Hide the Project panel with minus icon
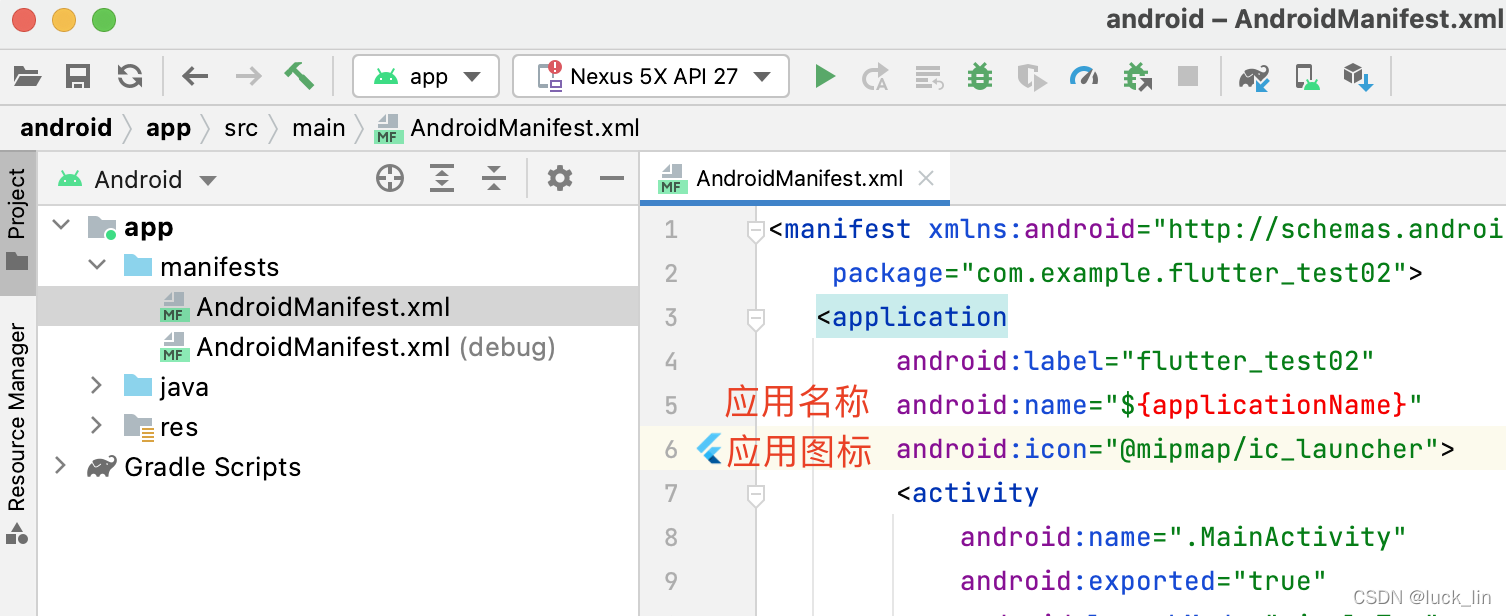Viewport: 1506px width, 616px height. tap(612, 179)
